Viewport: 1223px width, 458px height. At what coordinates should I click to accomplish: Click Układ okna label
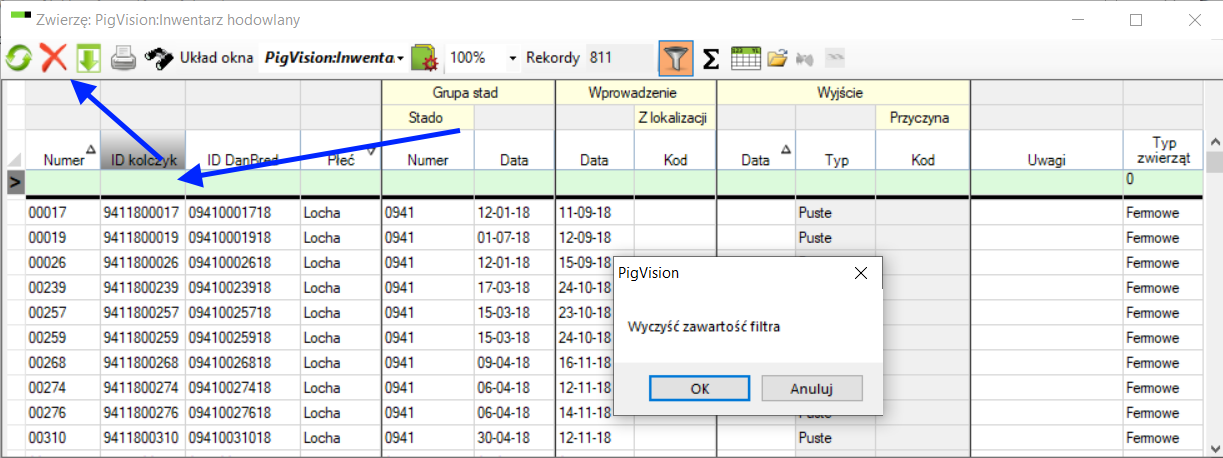216,58
